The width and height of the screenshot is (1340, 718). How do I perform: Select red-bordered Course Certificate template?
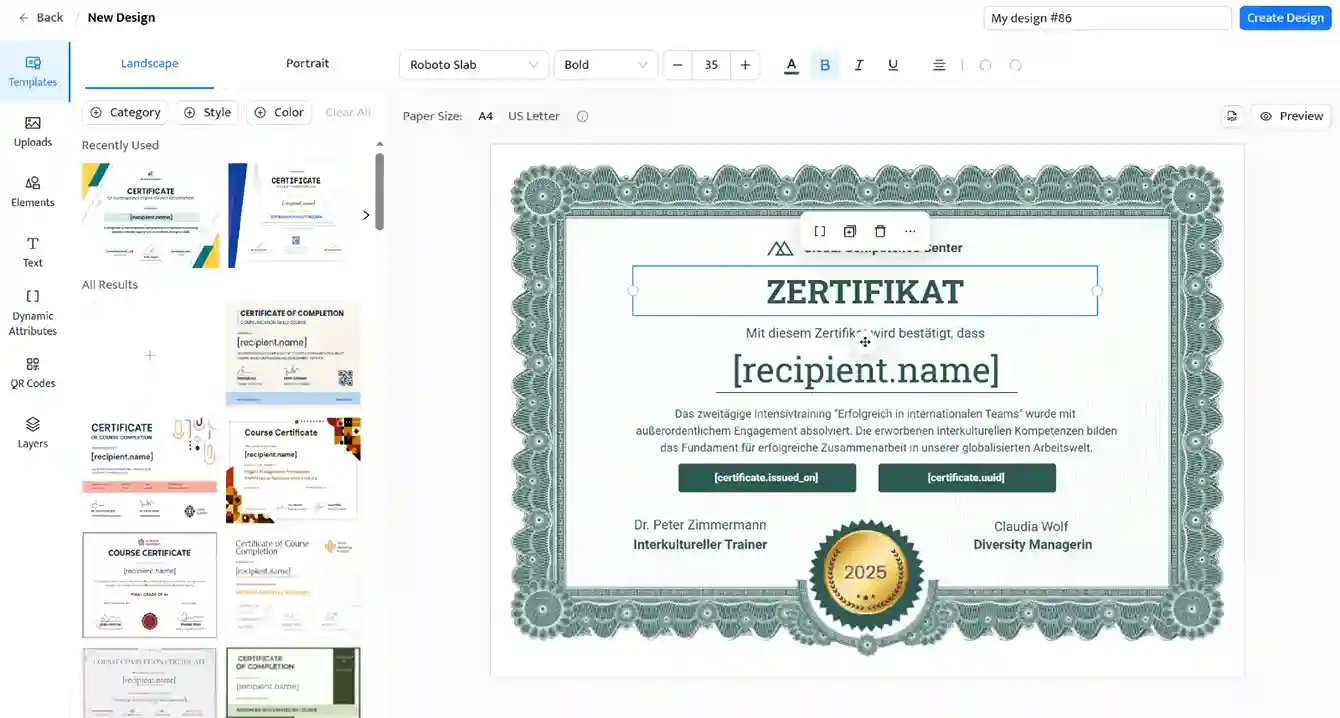pyautogui.click(x=150, y=585)
